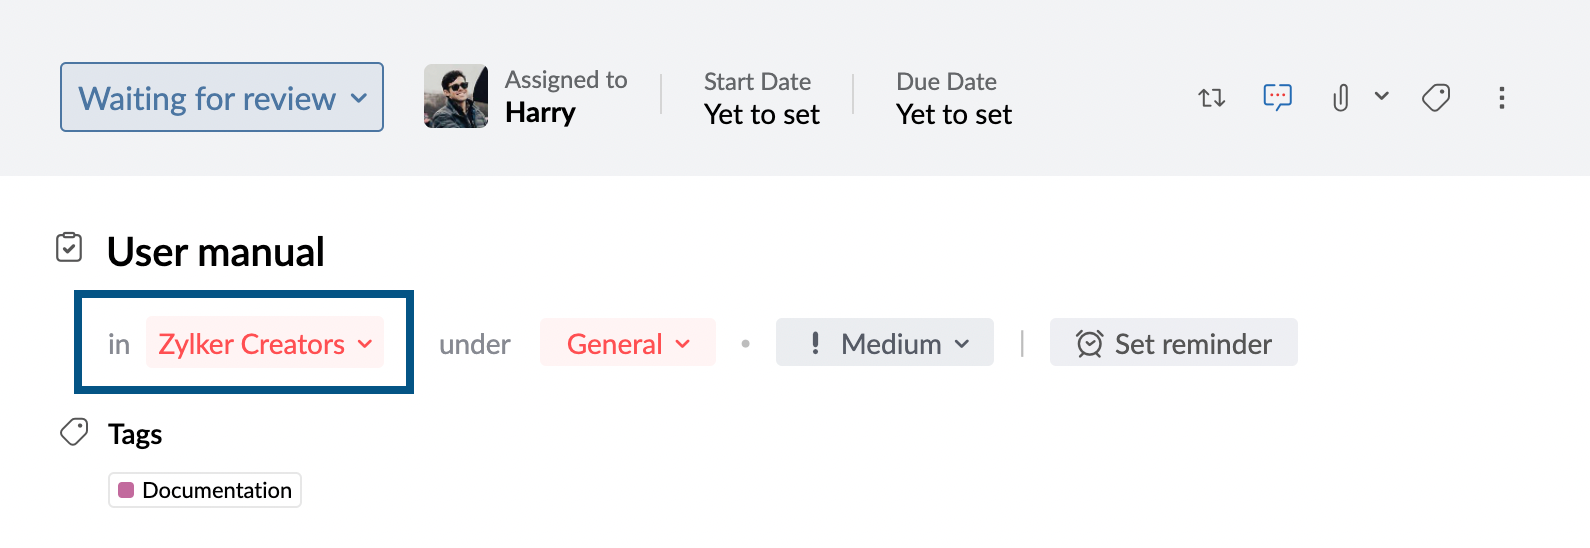This screenshot has height=548, width=1590.
Task: Open the three-dot more options menu
Action: [1501, 98]
